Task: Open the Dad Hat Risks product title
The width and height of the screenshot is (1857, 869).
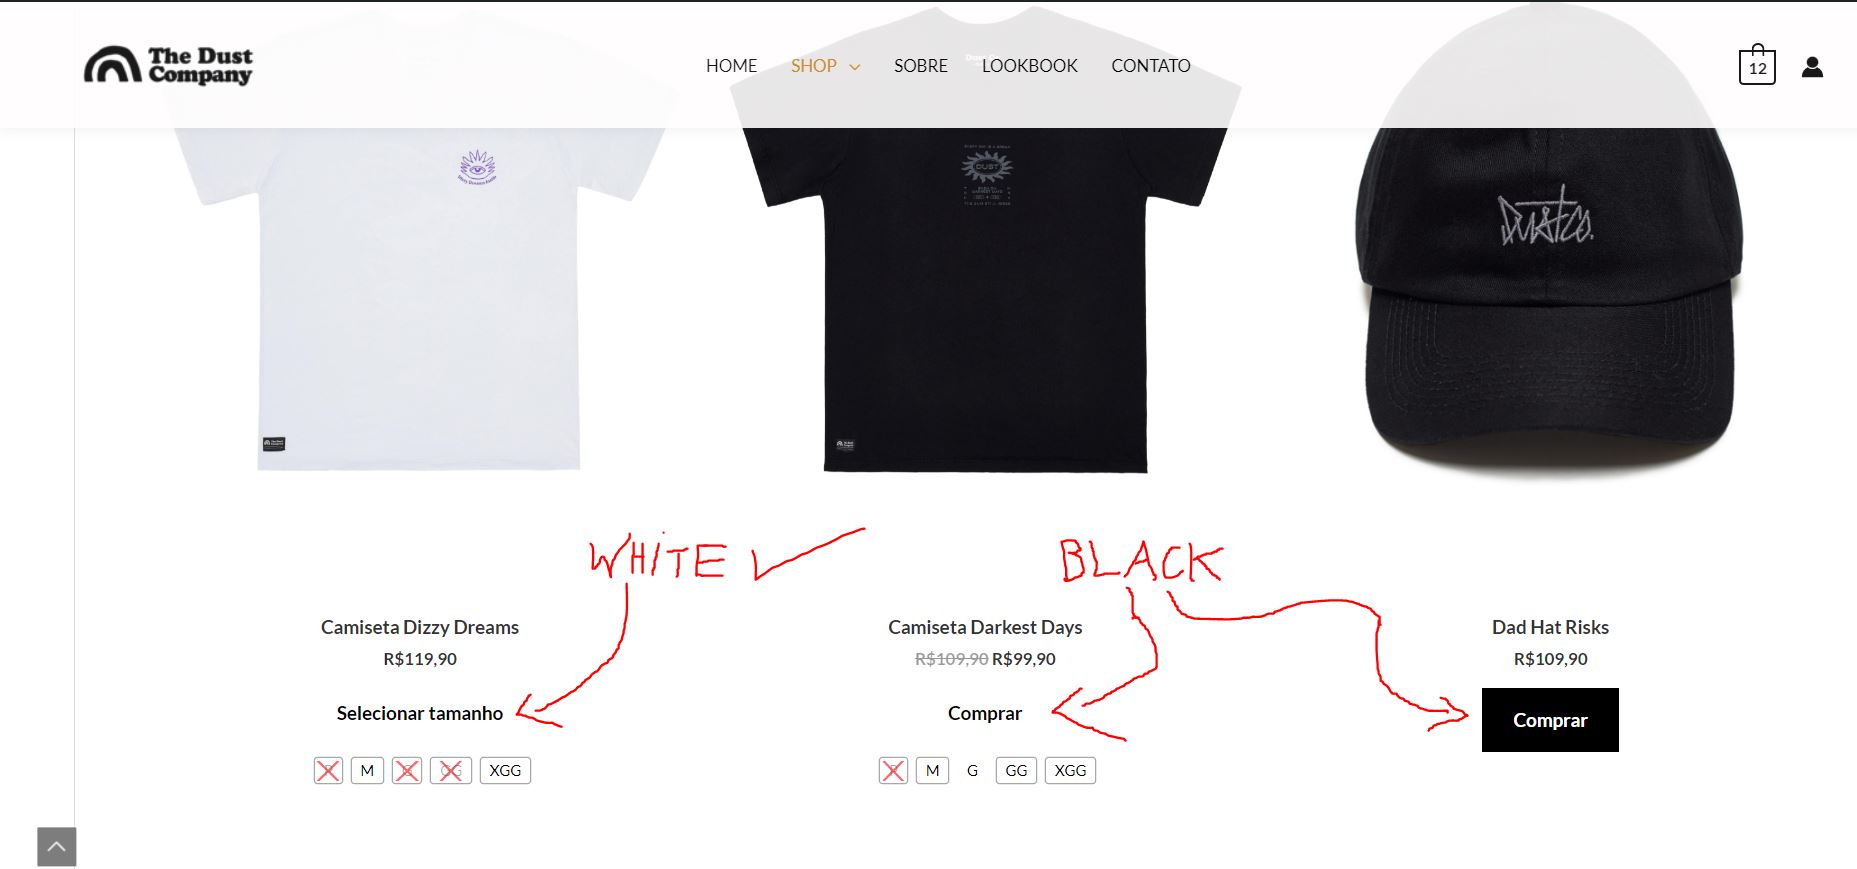Action: pyautogui.click(x=1550, y=627)
